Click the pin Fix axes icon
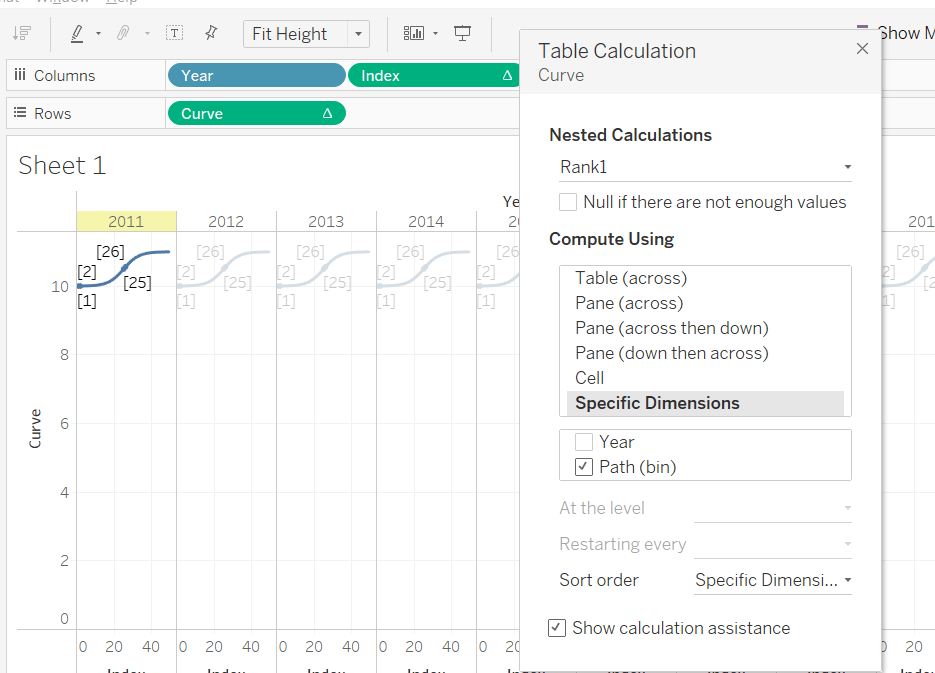 [x=211, y=33]
